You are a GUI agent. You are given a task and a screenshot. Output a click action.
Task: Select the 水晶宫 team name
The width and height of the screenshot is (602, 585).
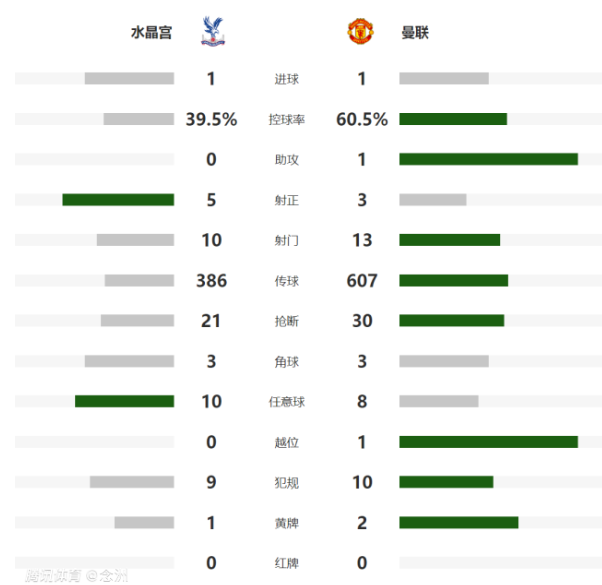coord(151,33)
